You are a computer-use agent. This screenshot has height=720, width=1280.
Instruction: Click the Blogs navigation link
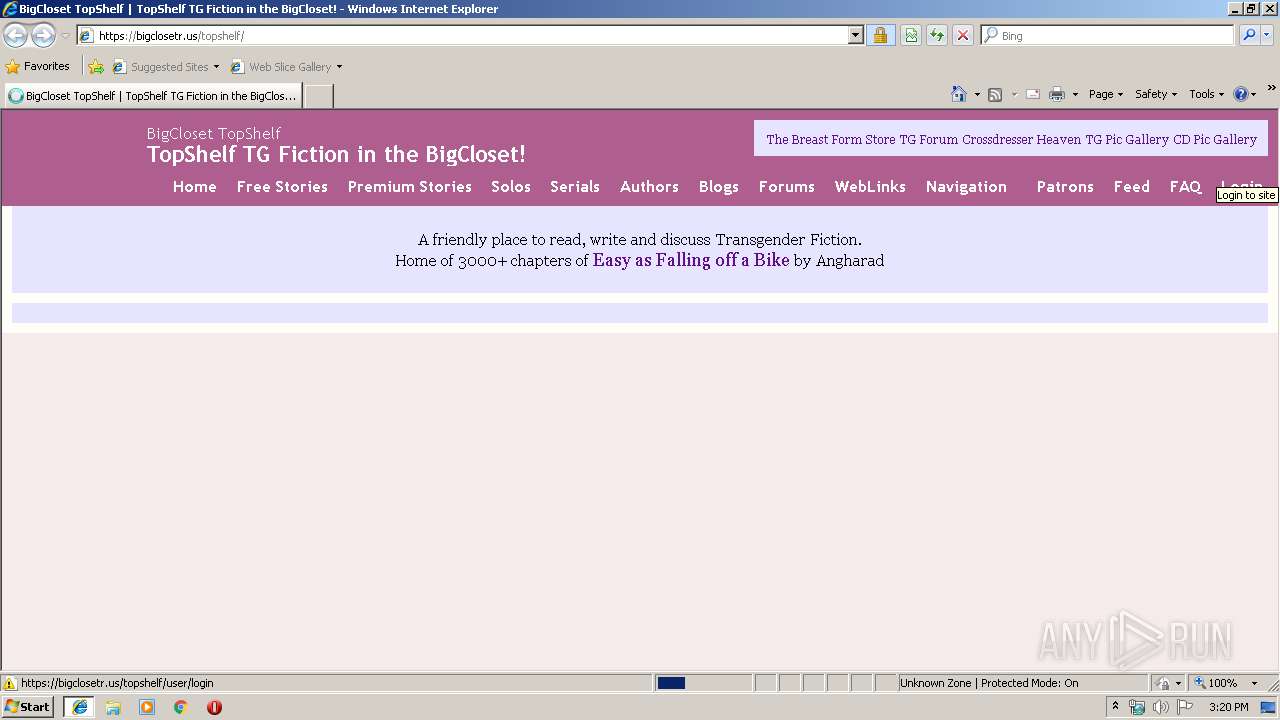coord(719,187)
